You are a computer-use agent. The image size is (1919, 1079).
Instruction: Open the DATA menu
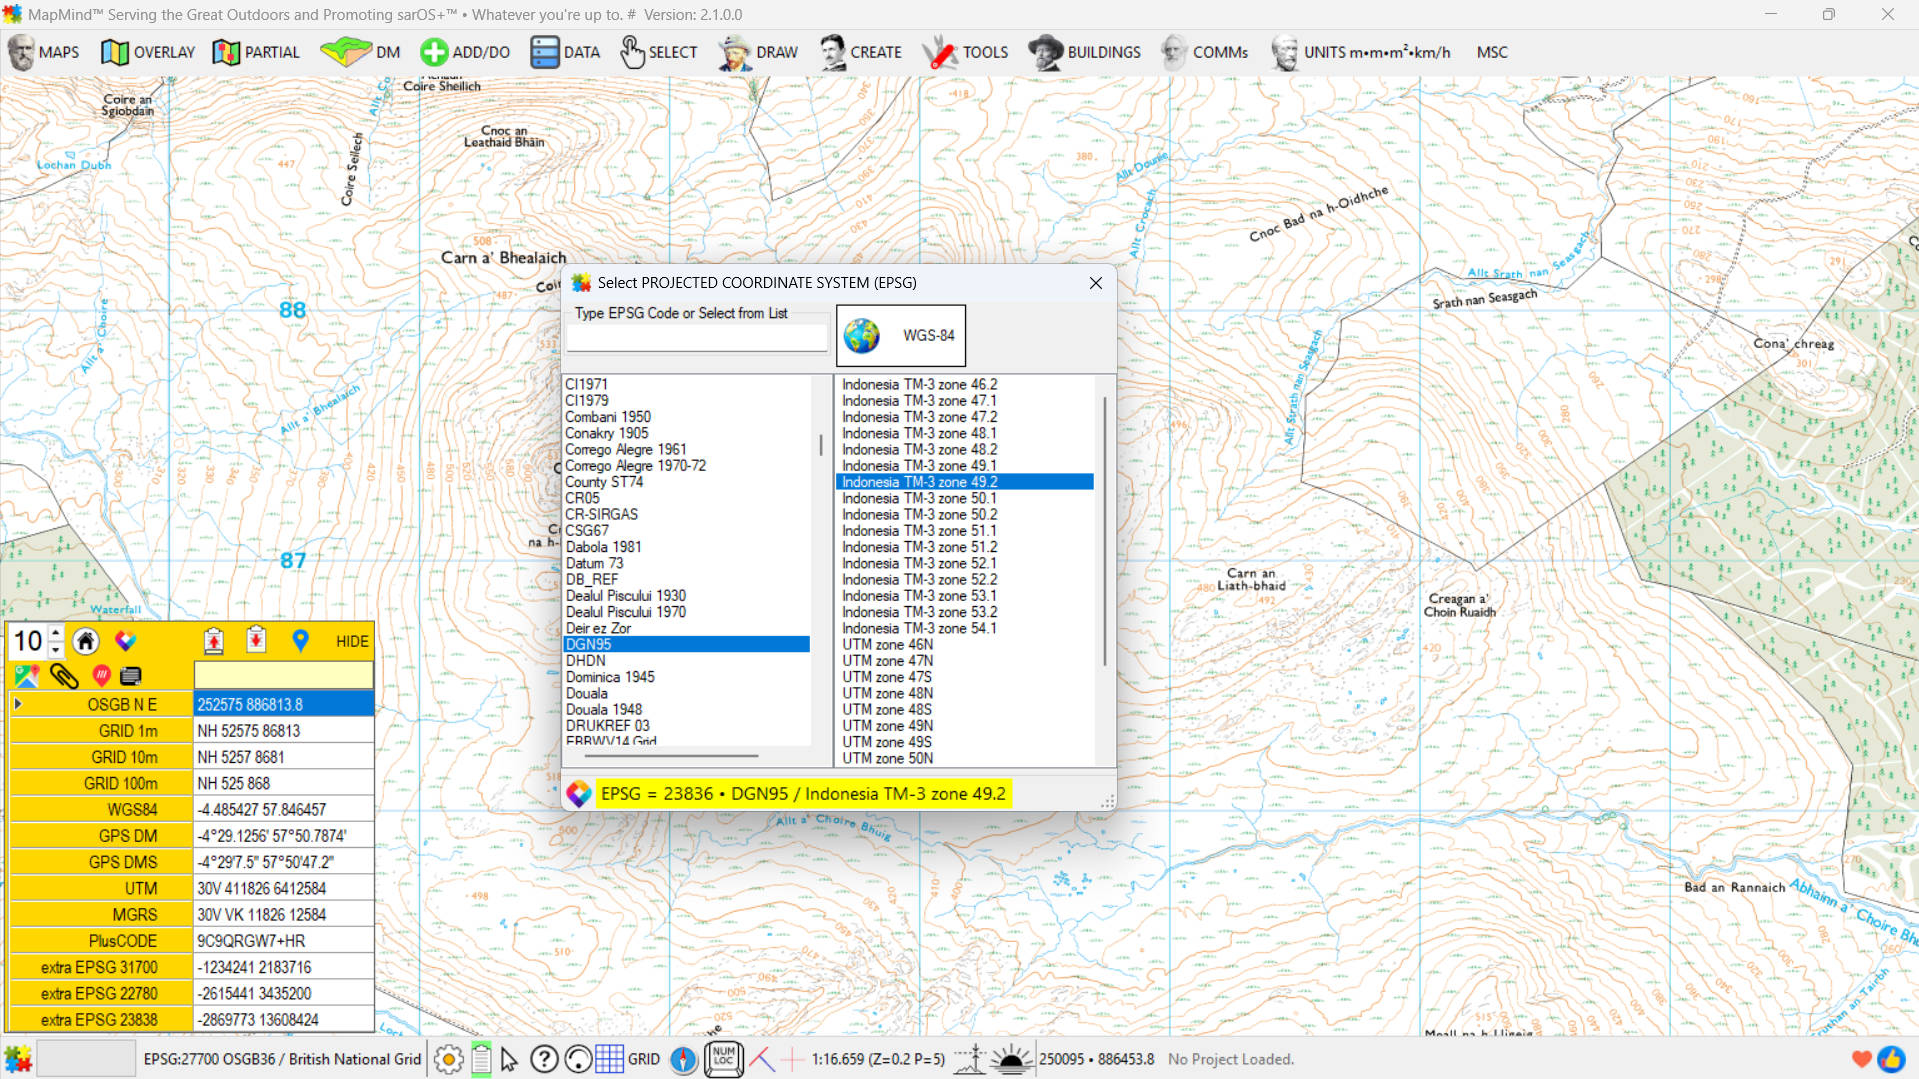(x=565, y=52)
